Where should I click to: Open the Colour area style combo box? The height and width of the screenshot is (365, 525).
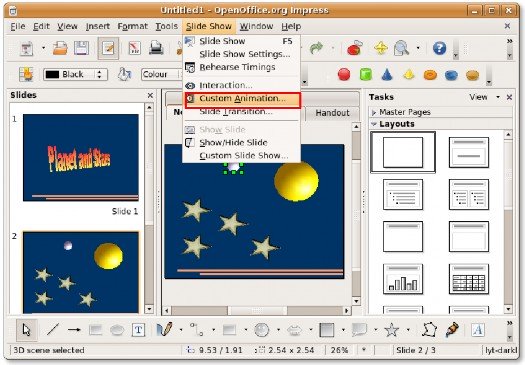coord(162,74)
